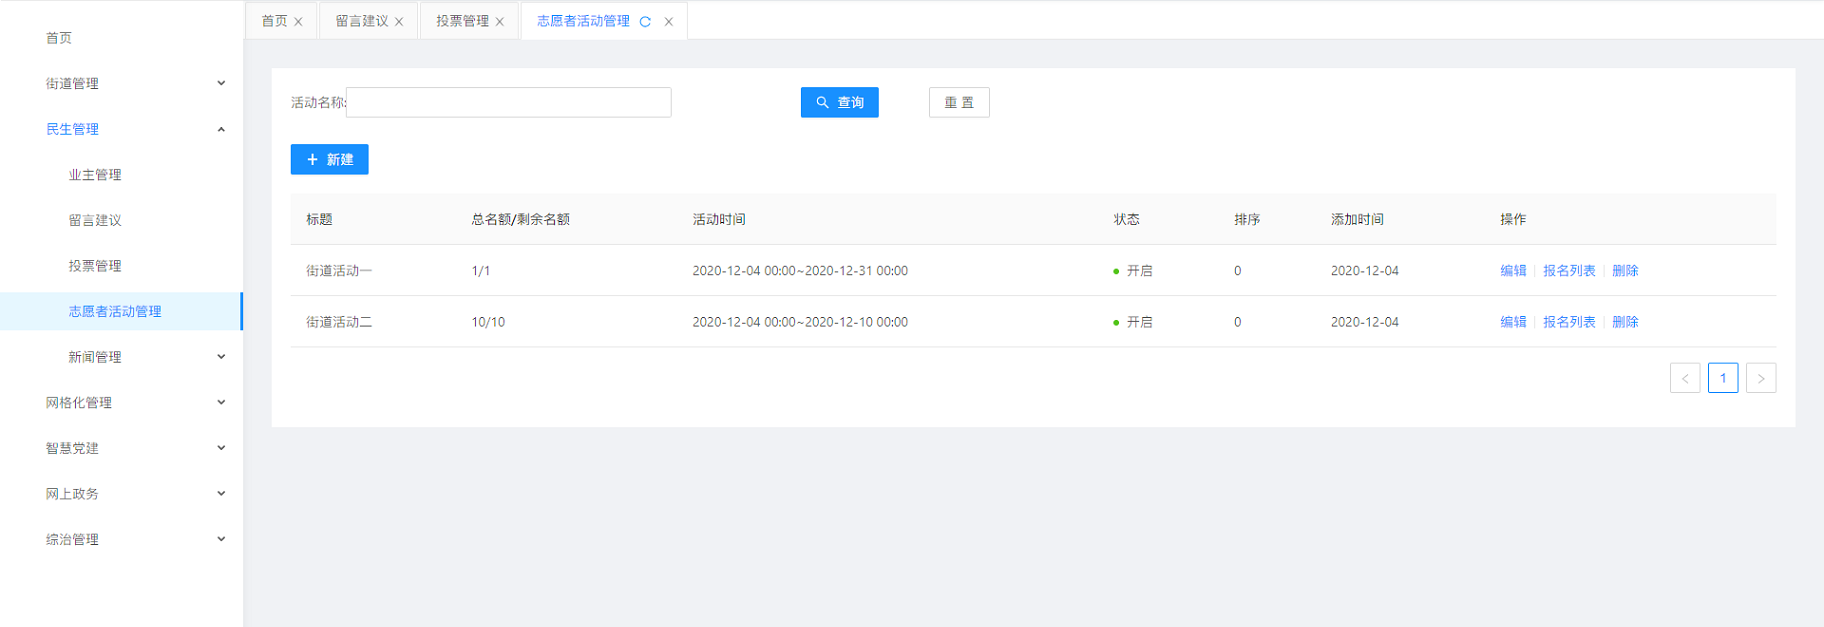Viewport: 1824px width, 627px height.
Task: Click the 新建 button
Action: 330,159
